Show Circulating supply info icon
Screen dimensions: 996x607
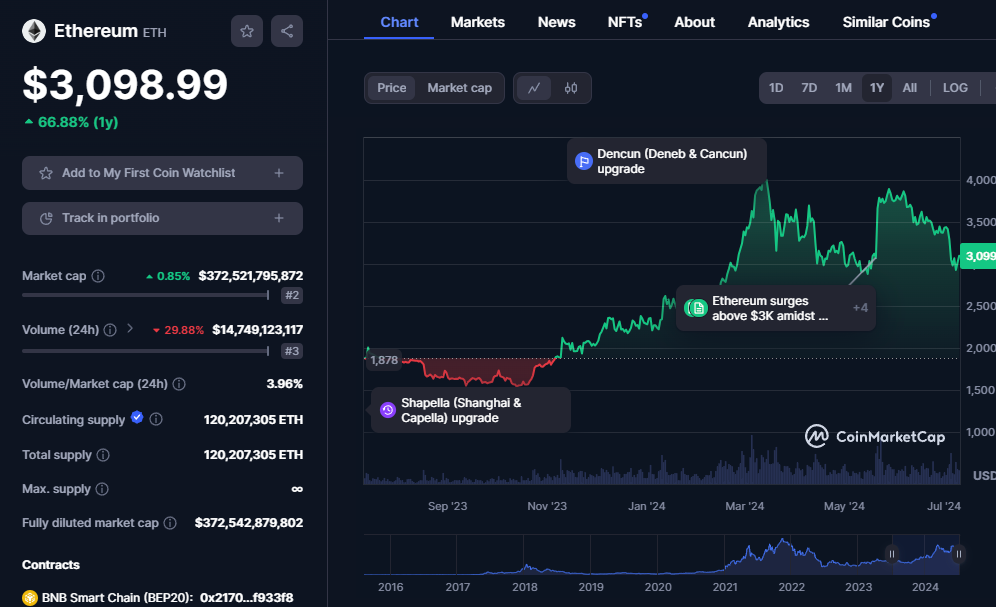pos(156,419)
